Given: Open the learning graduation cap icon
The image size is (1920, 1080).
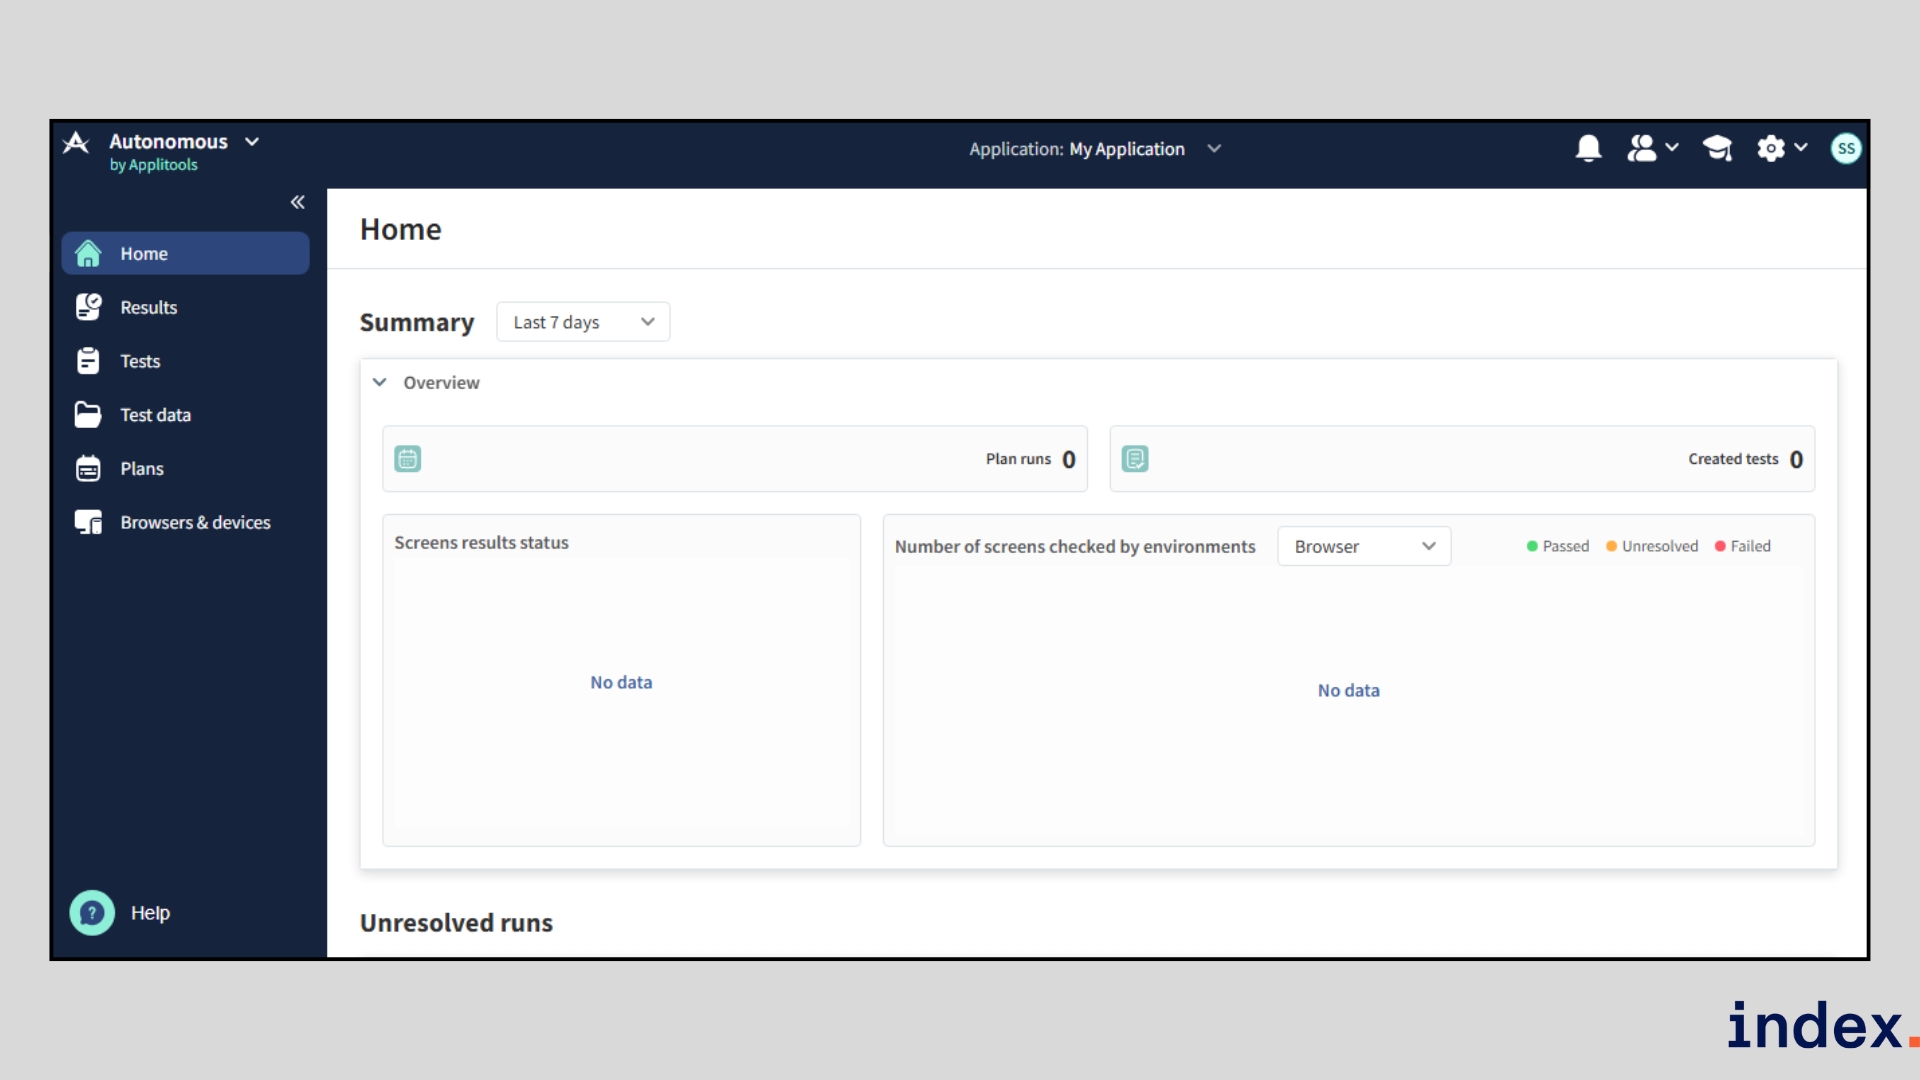Looking at the screenshot, I should 1717,148.
